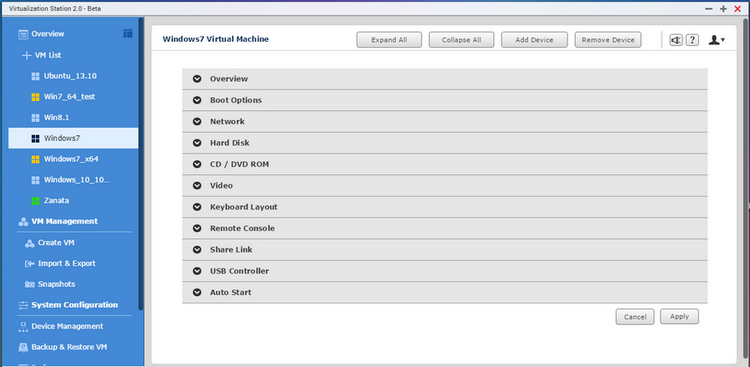Select the Zanata VM green icon
The width and height of the screenshot is (750, 367).
click(35, 201)
